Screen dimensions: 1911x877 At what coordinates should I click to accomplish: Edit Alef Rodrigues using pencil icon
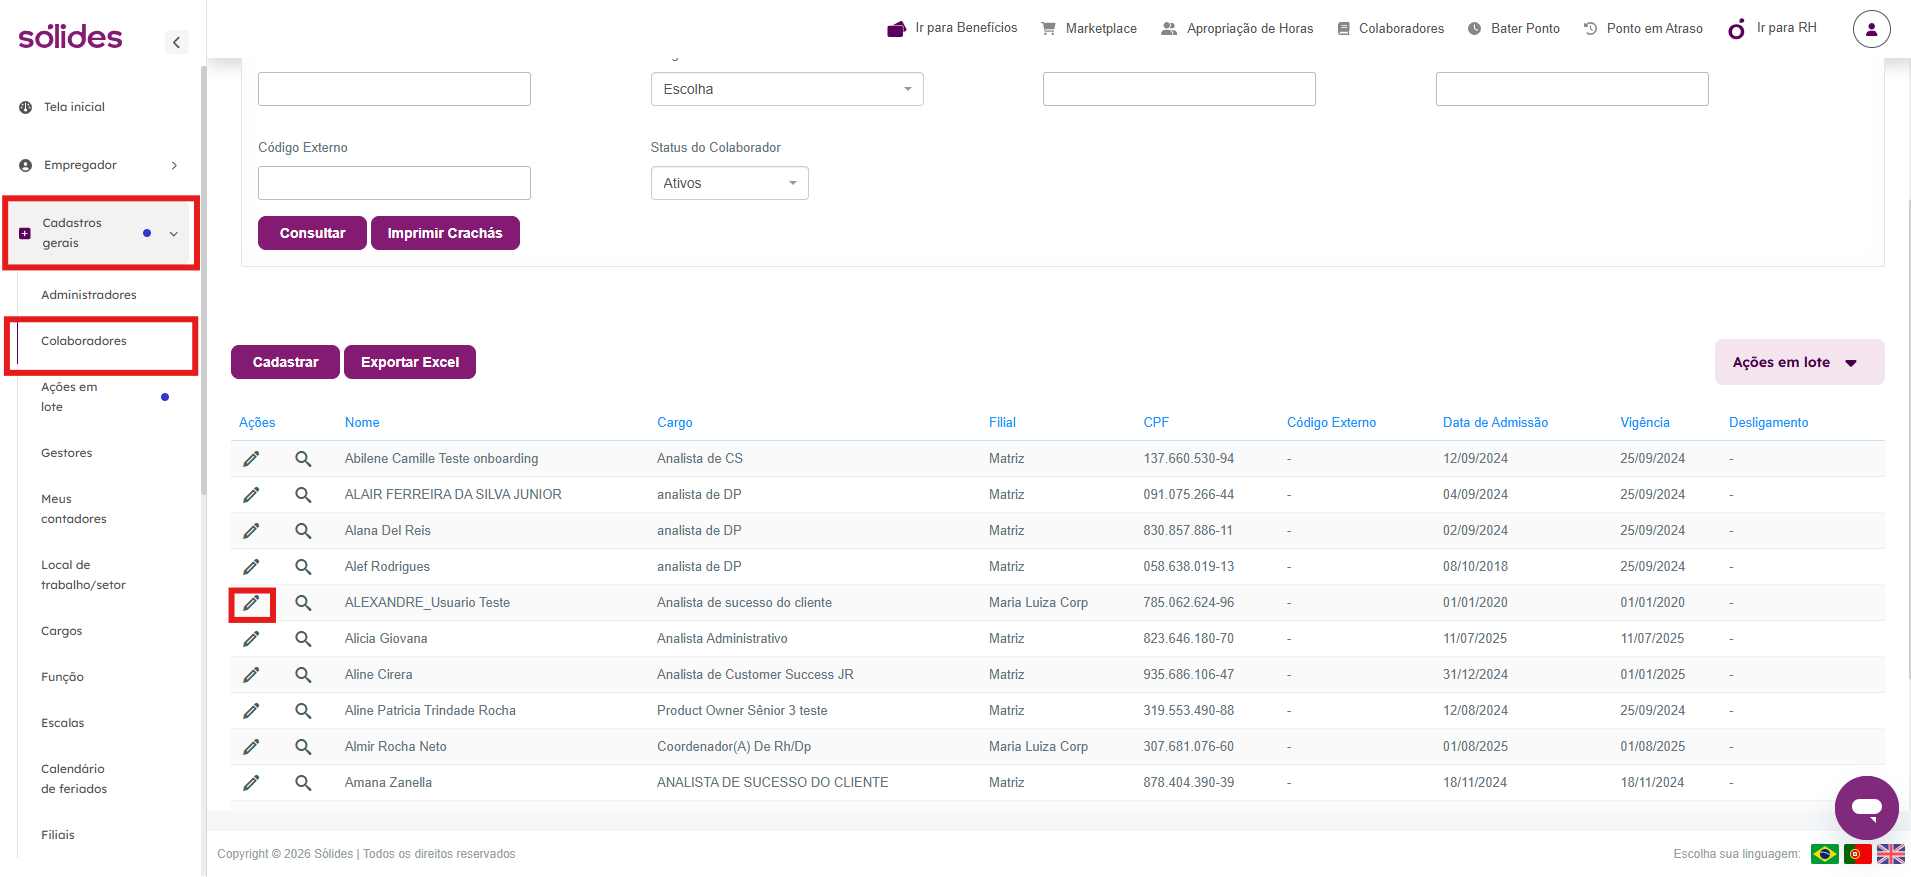[251, 567]
